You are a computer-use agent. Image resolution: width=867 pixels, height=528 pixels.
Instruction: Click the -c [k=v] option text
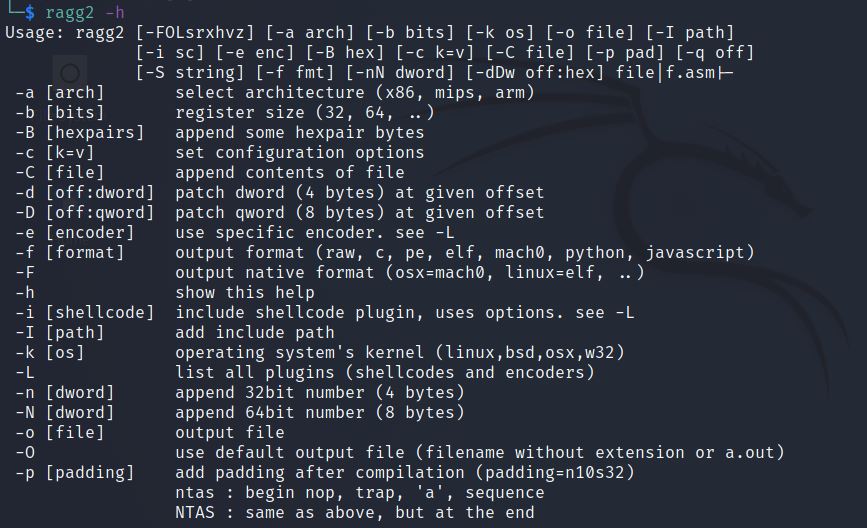point(60,153)
